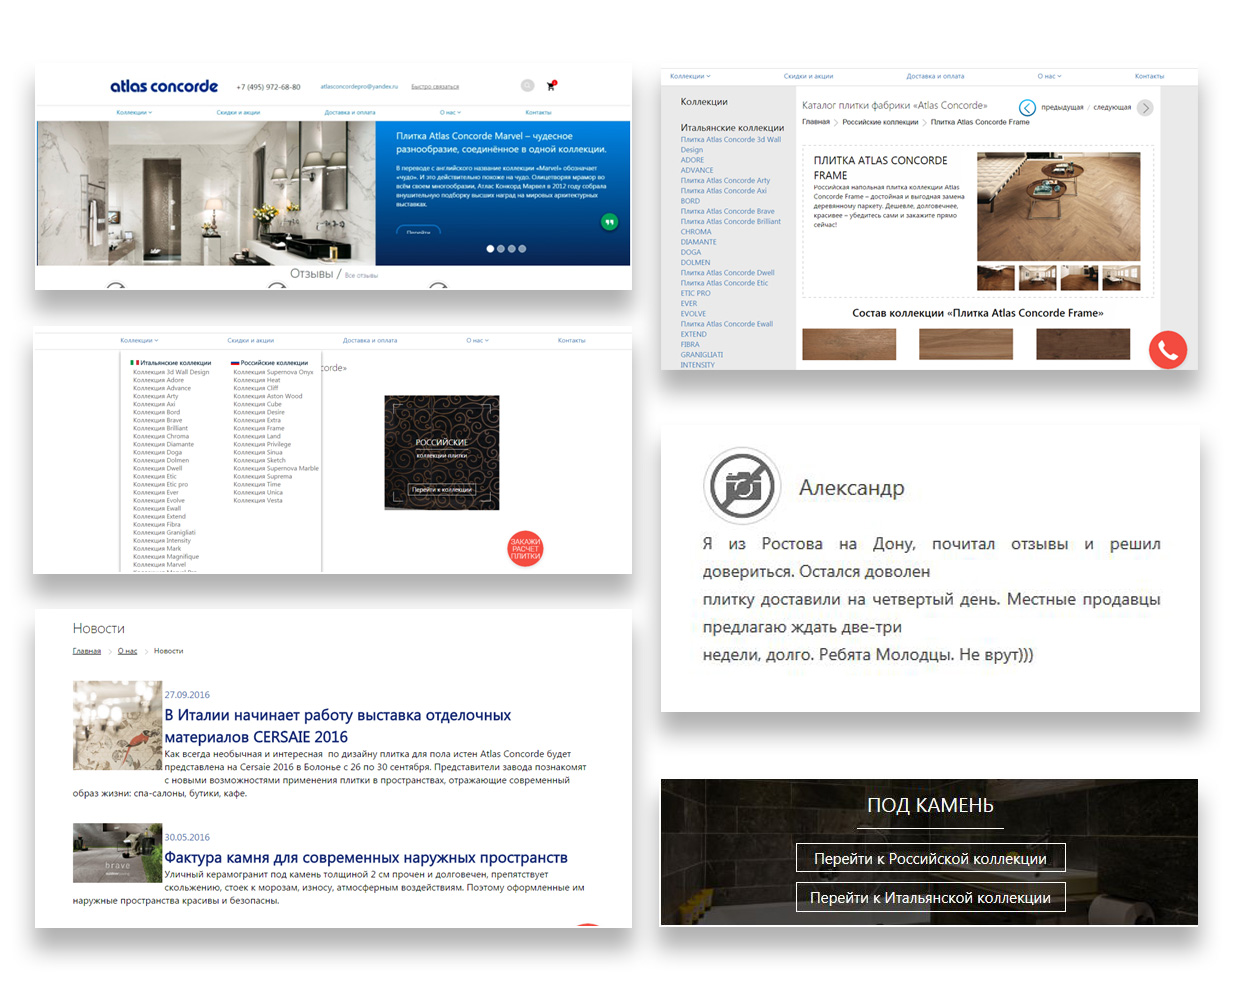Click the atlasconcordepro@yandex.ru email link
Screen dimensions: 1249x990
click(x=359, y=87)
